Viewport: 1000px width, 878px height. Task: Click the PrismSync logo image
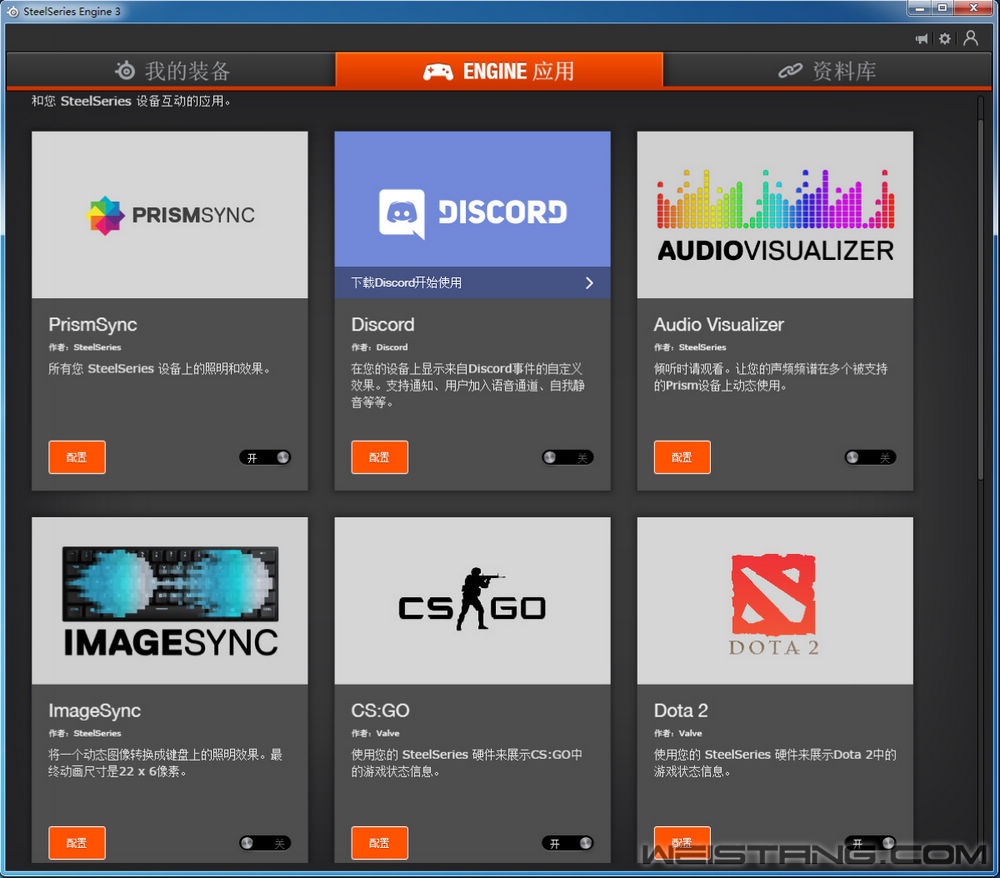pos(170,215)
